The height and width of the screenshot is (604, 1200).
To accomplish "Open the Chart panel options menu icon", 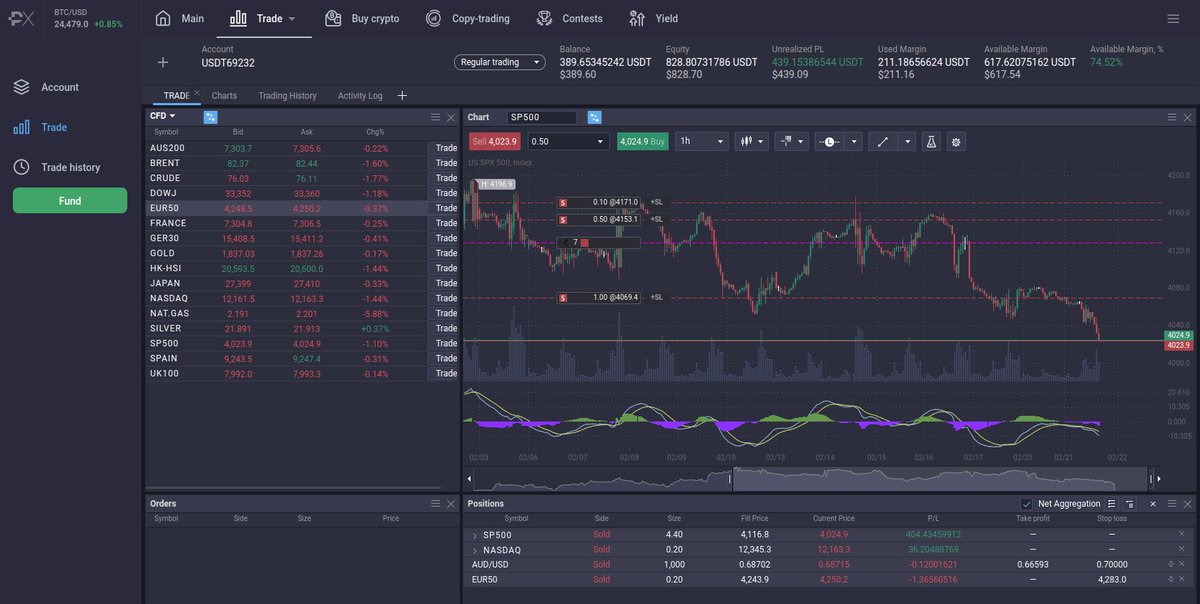I will tap(1173, 117).
